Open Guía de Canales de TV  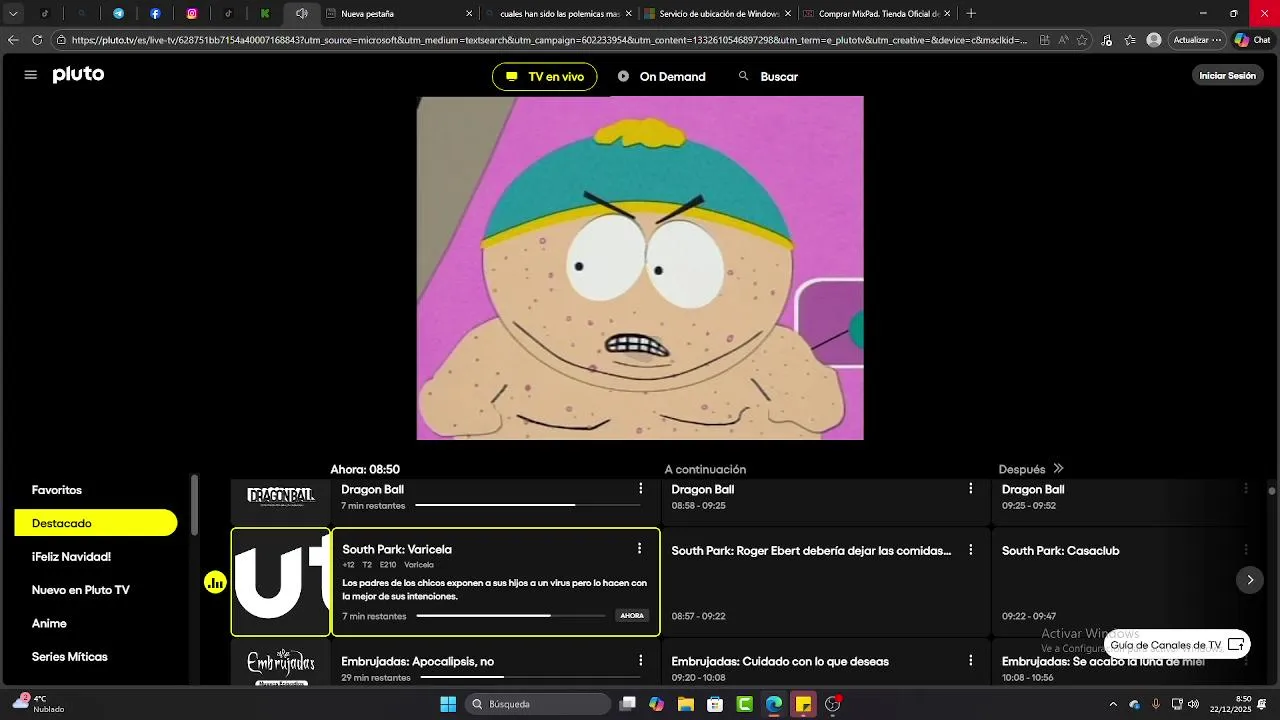coord(1177,645)
